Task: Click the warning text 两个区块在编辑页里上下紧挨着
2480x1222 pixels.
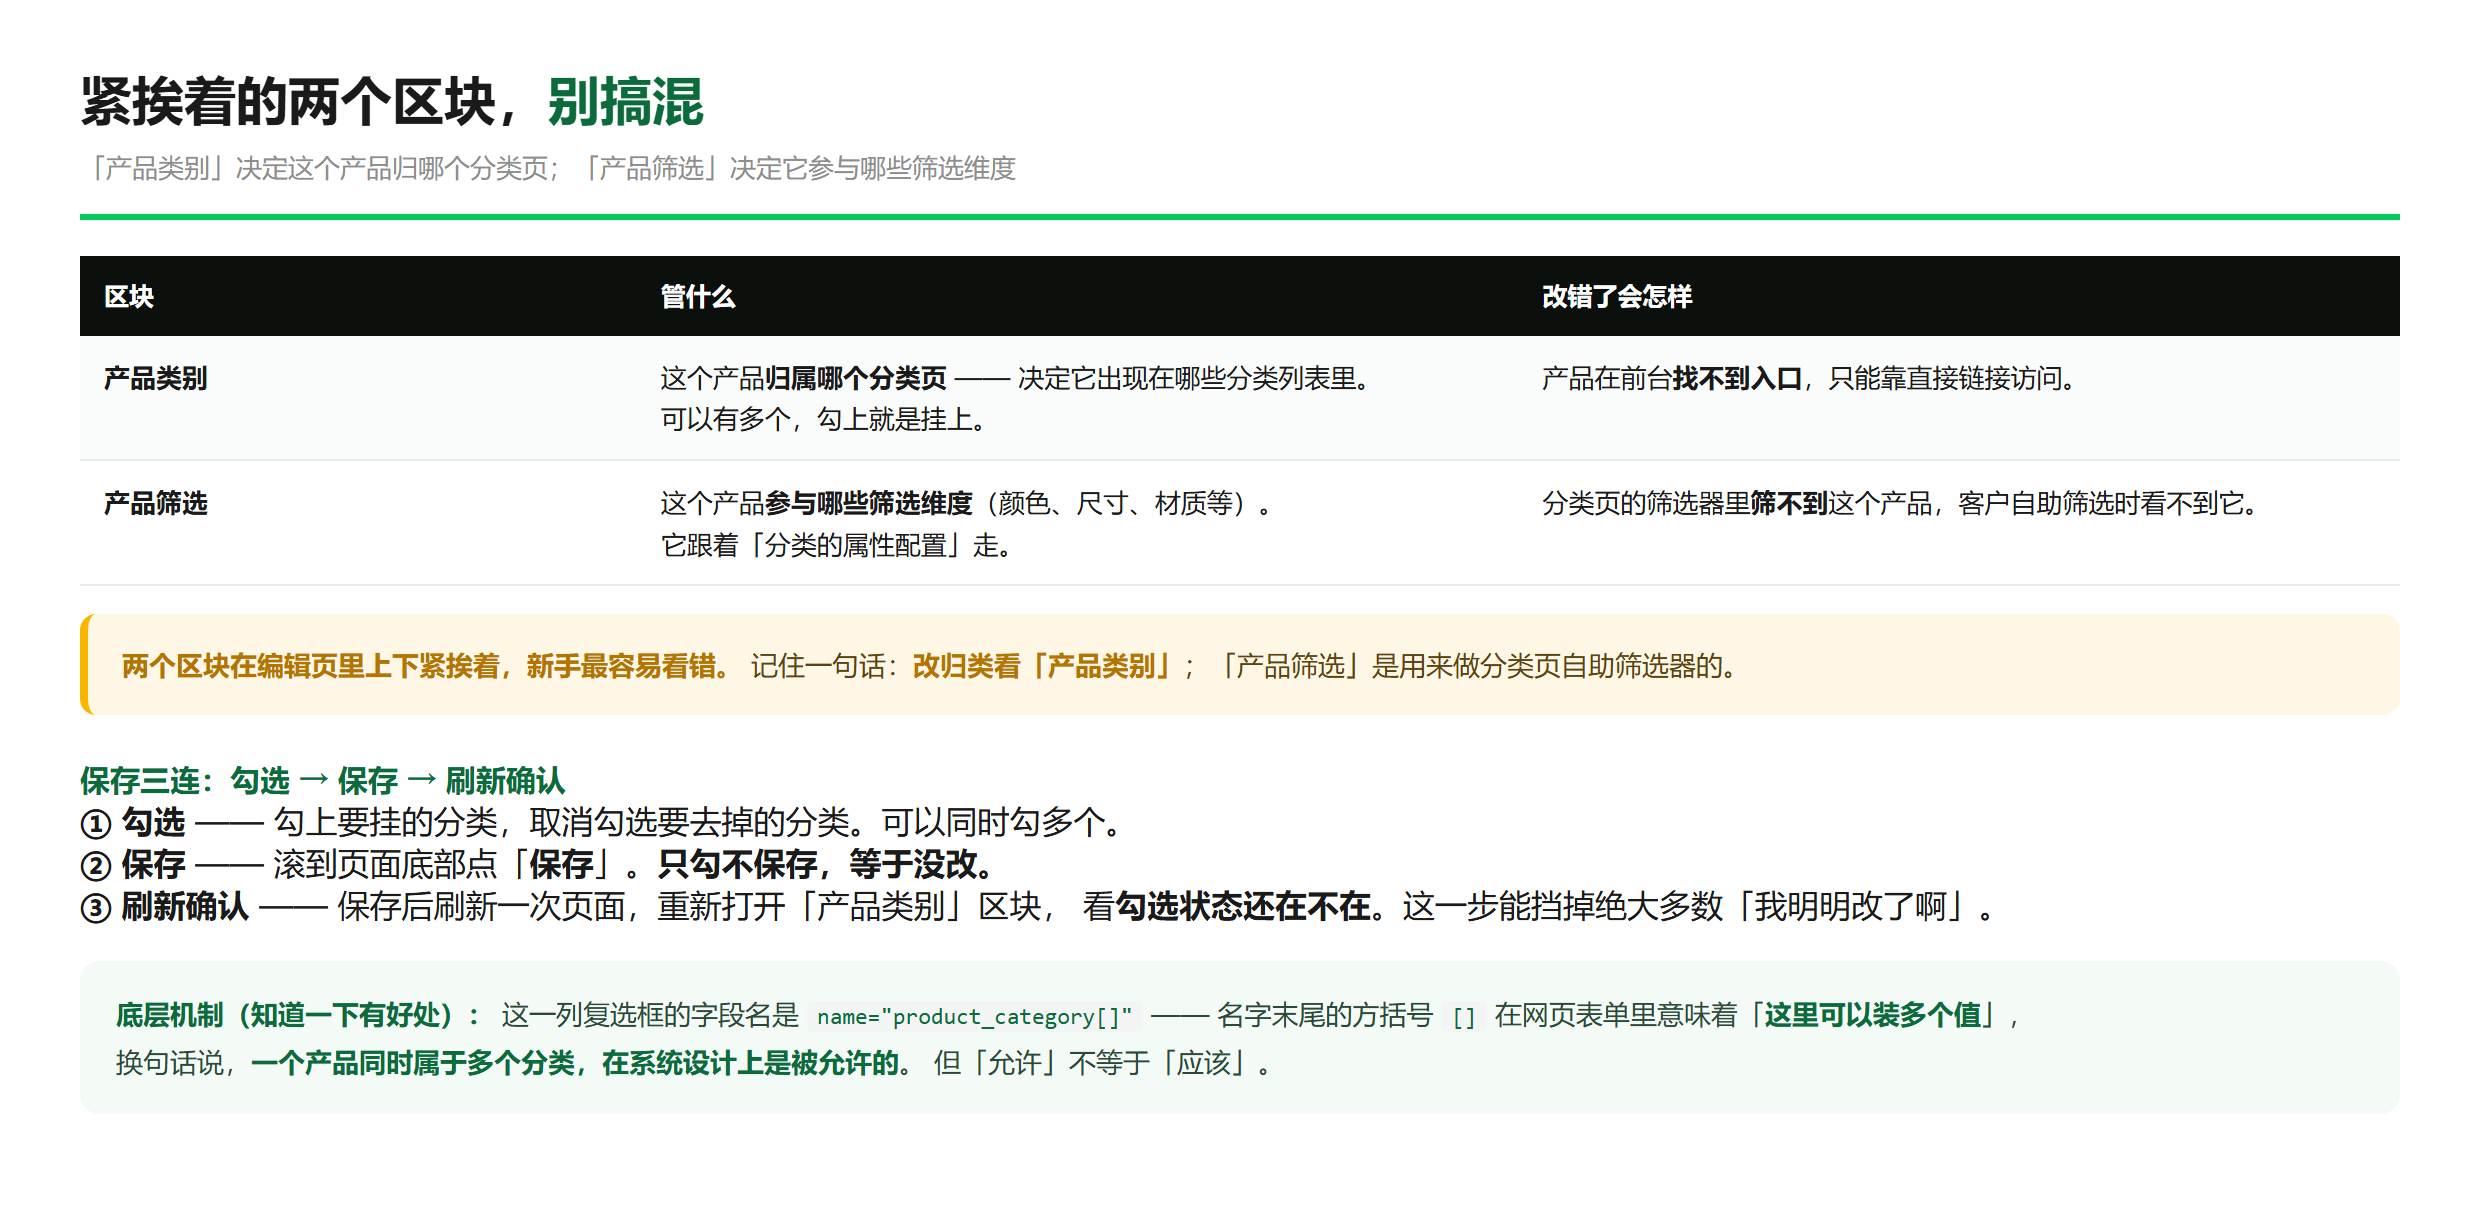Action: coord(310,666)
